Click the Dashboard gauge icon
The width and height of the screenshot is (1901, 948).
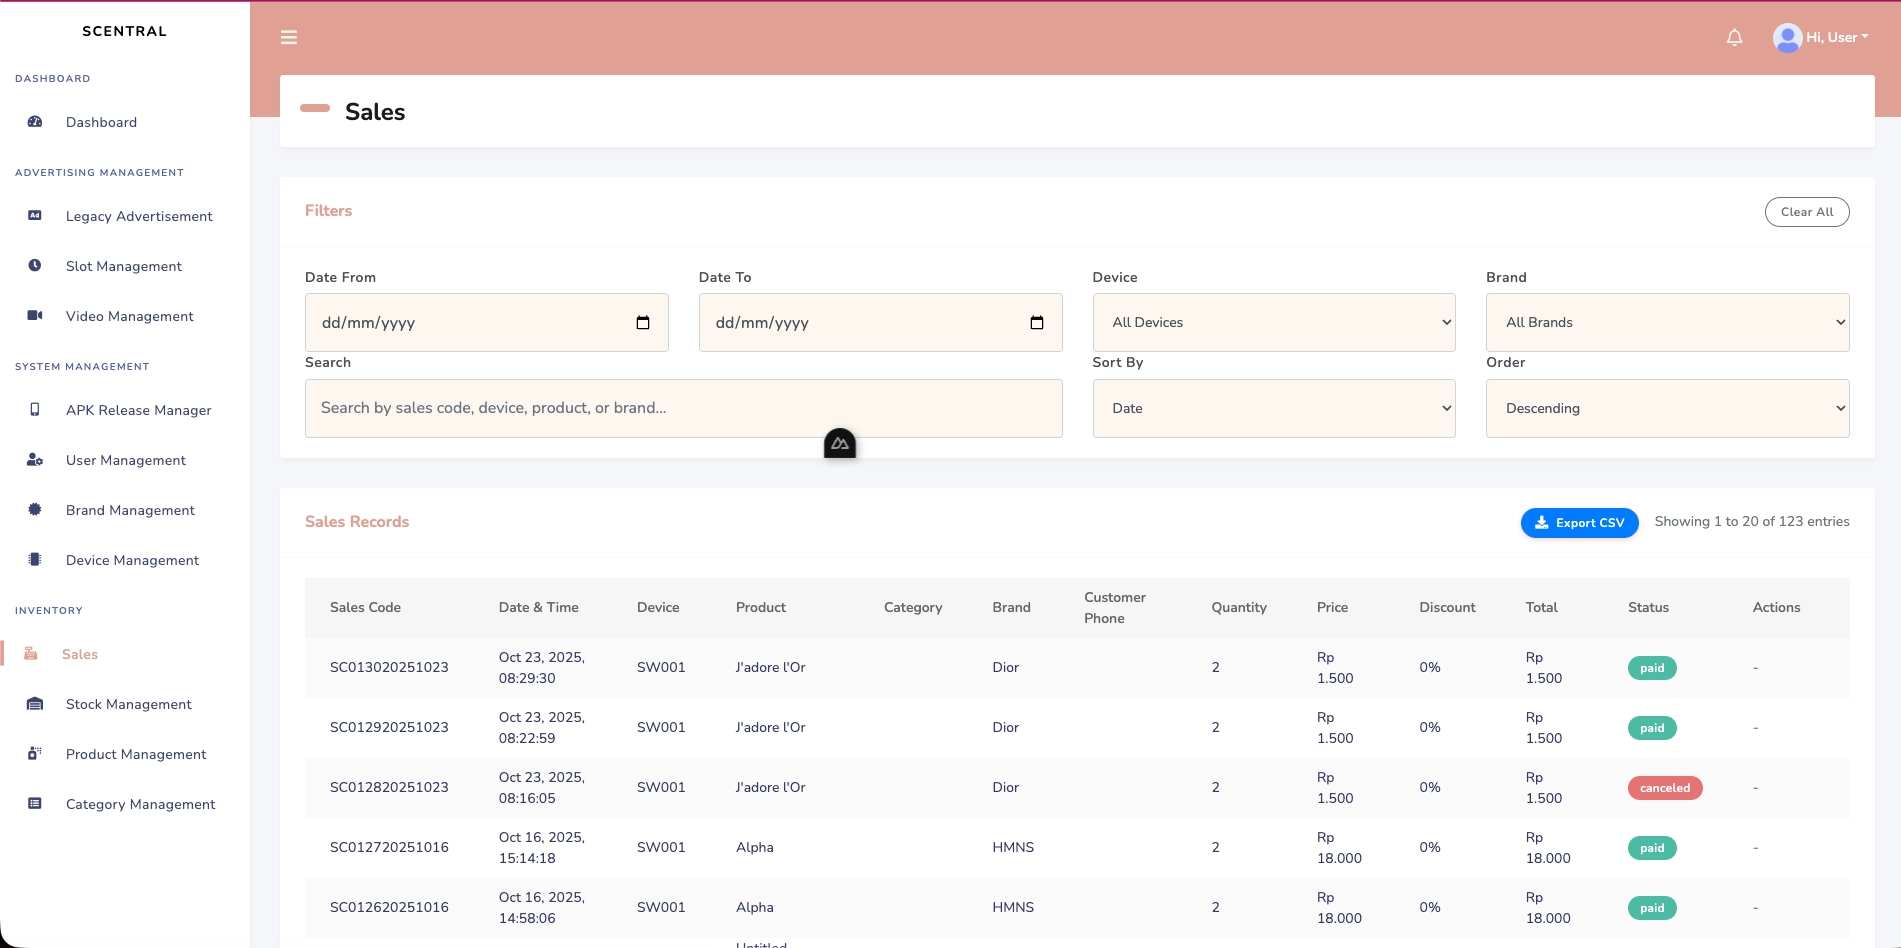pyautogui.click(x=35, y=122)
